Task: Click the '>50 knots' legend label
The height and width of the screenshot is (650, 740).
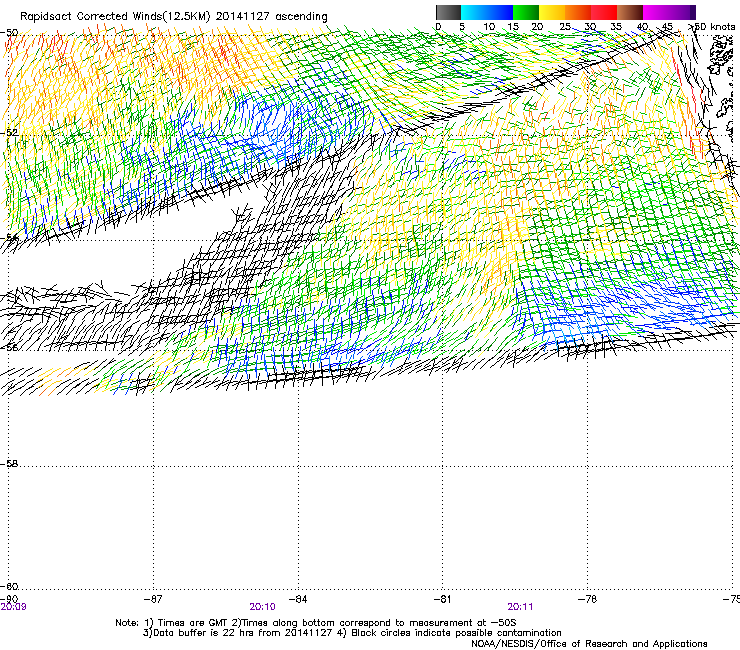Action: 713,27
